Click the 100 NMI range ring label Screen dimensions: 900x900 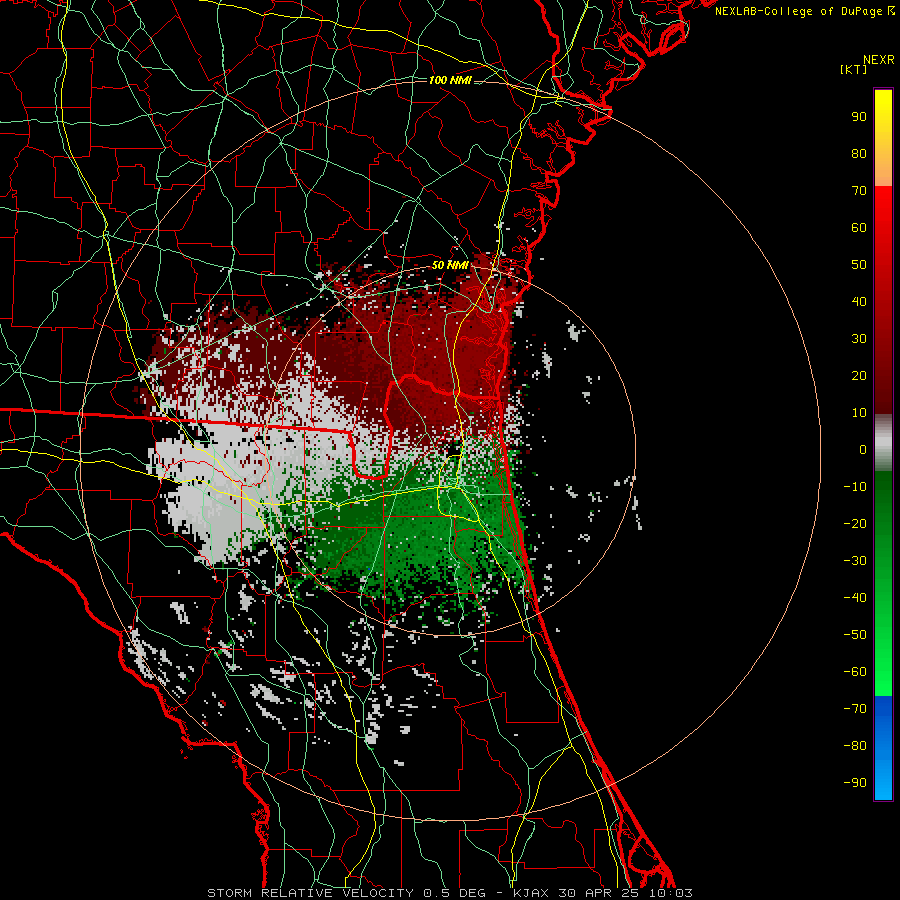[450, 80]
